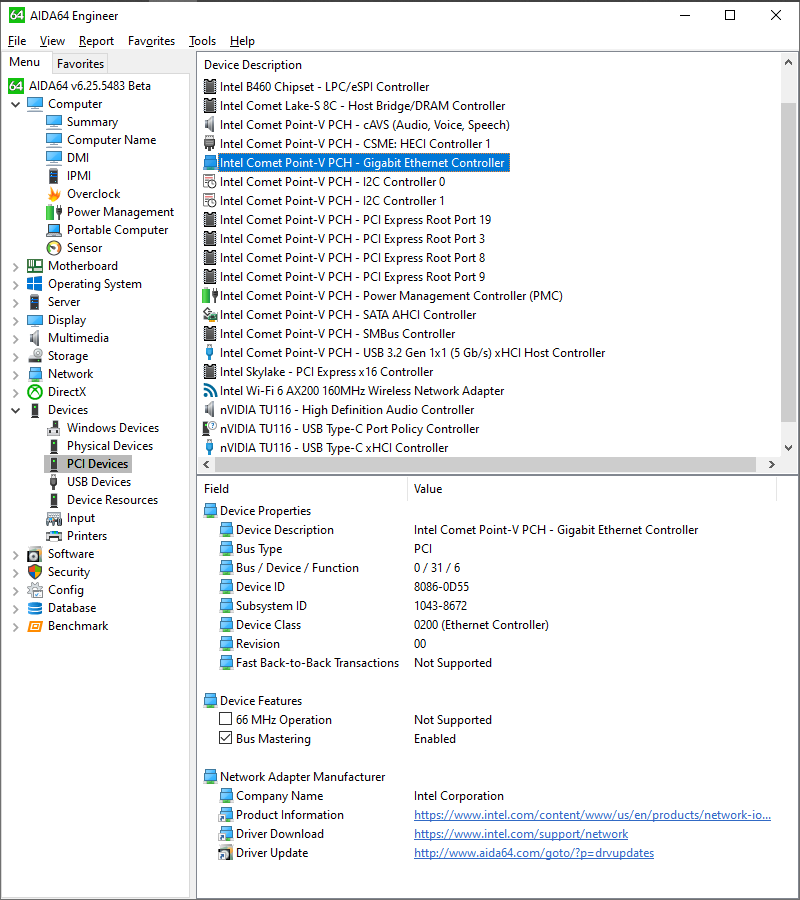Expand the Display tree node
The height and width of the screenshot is (900, 800).
pos(15,320)
